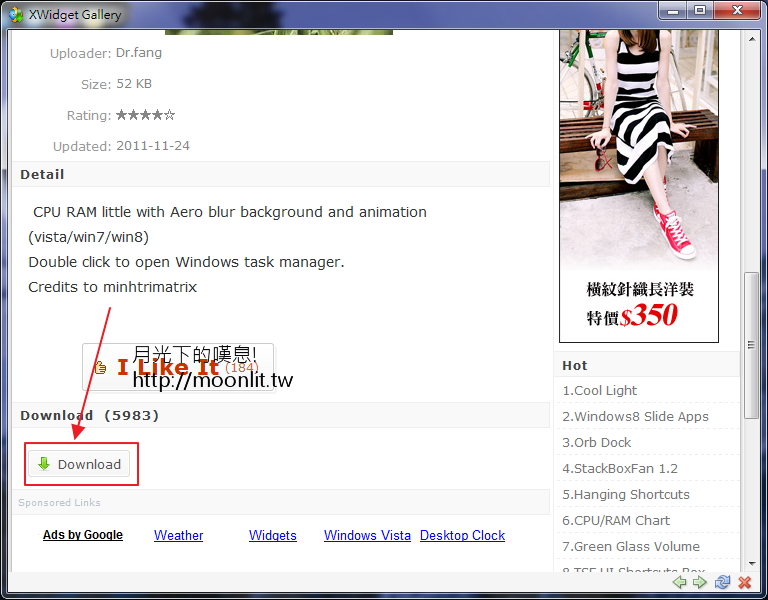Select Cool Light in Hot list
The height and width of the screenshot is (600, 768).
[599, 391]
